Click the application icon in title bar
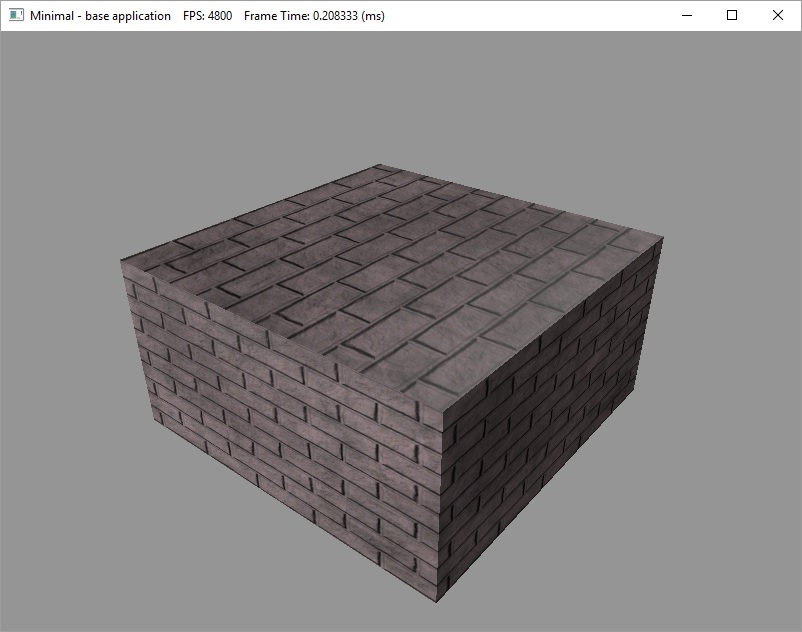 [x=16, y=16]
